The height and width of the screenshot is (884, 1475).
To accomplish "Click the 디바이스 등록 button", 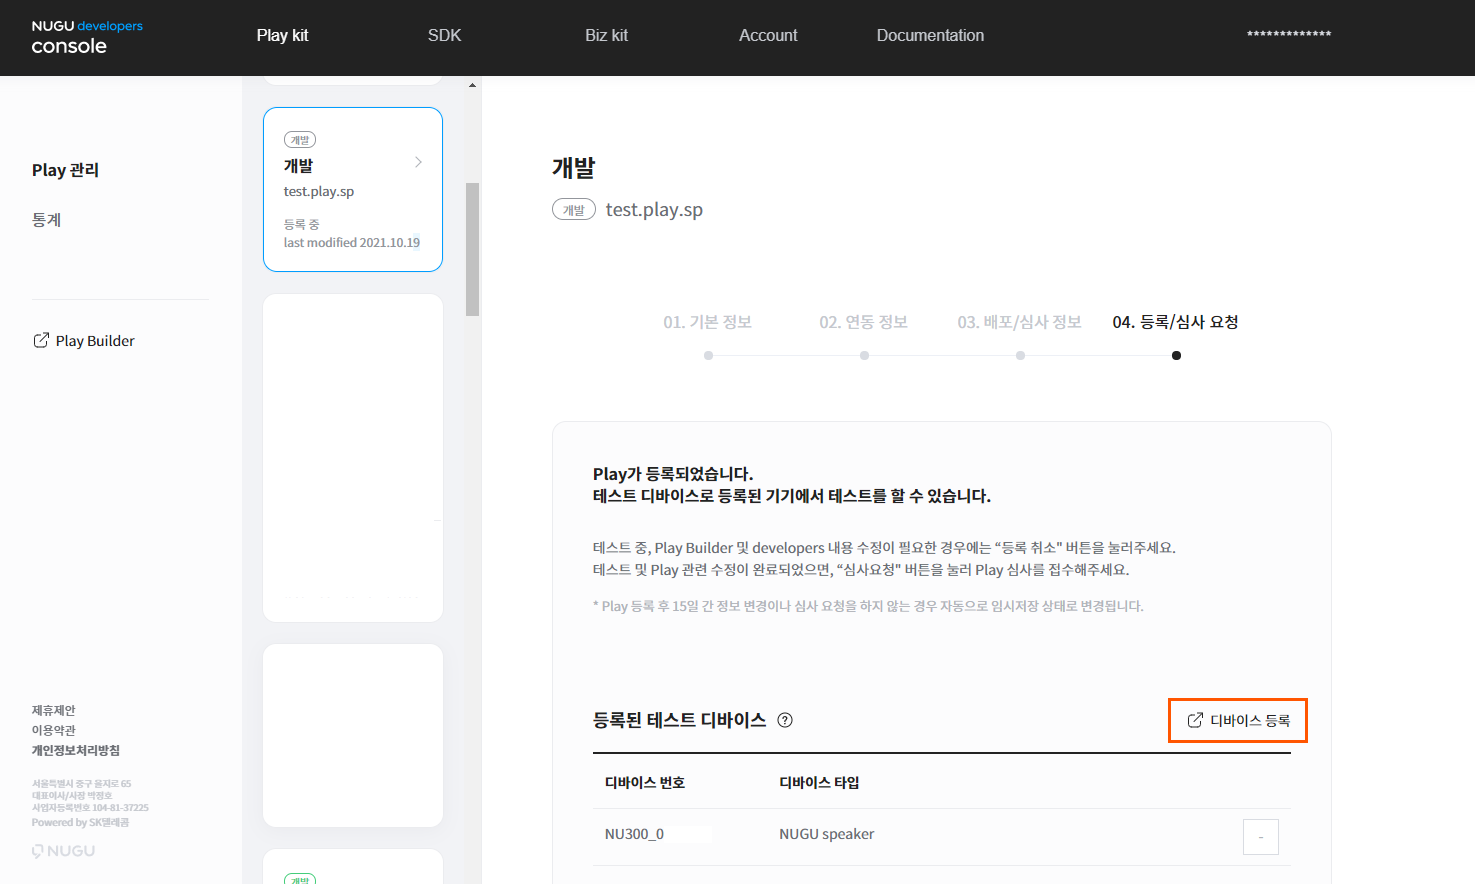I will [x=1238, y=720].
